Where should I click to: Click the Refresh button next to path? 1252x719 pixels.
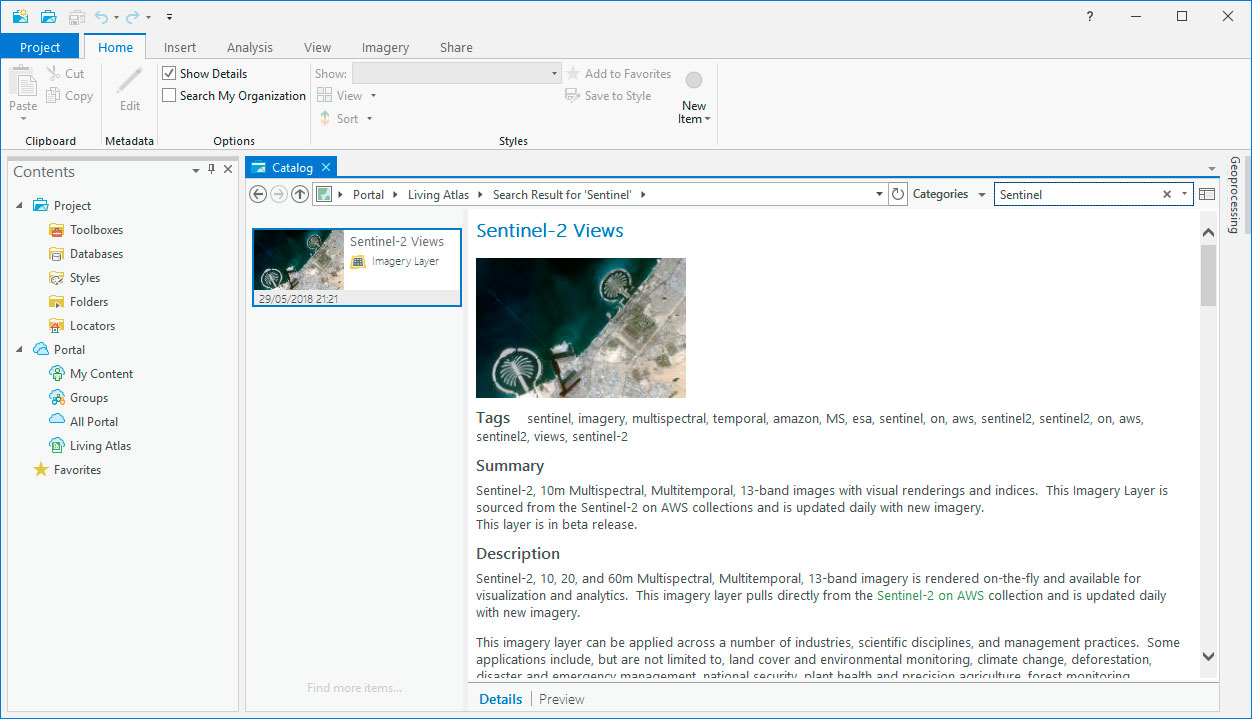point(898,194)
